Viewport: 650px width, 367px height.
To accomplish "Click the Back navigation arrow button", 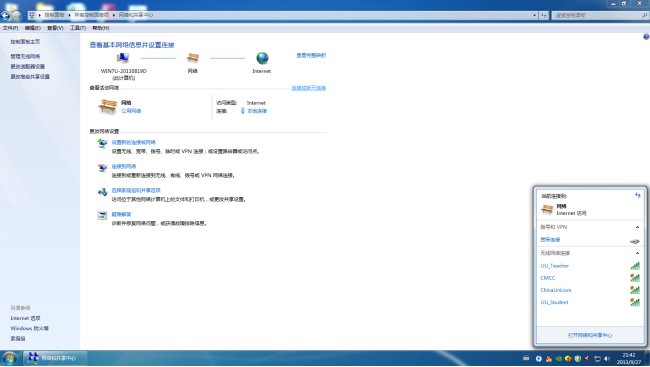I will pyautogui.click(x=5, y=15).
